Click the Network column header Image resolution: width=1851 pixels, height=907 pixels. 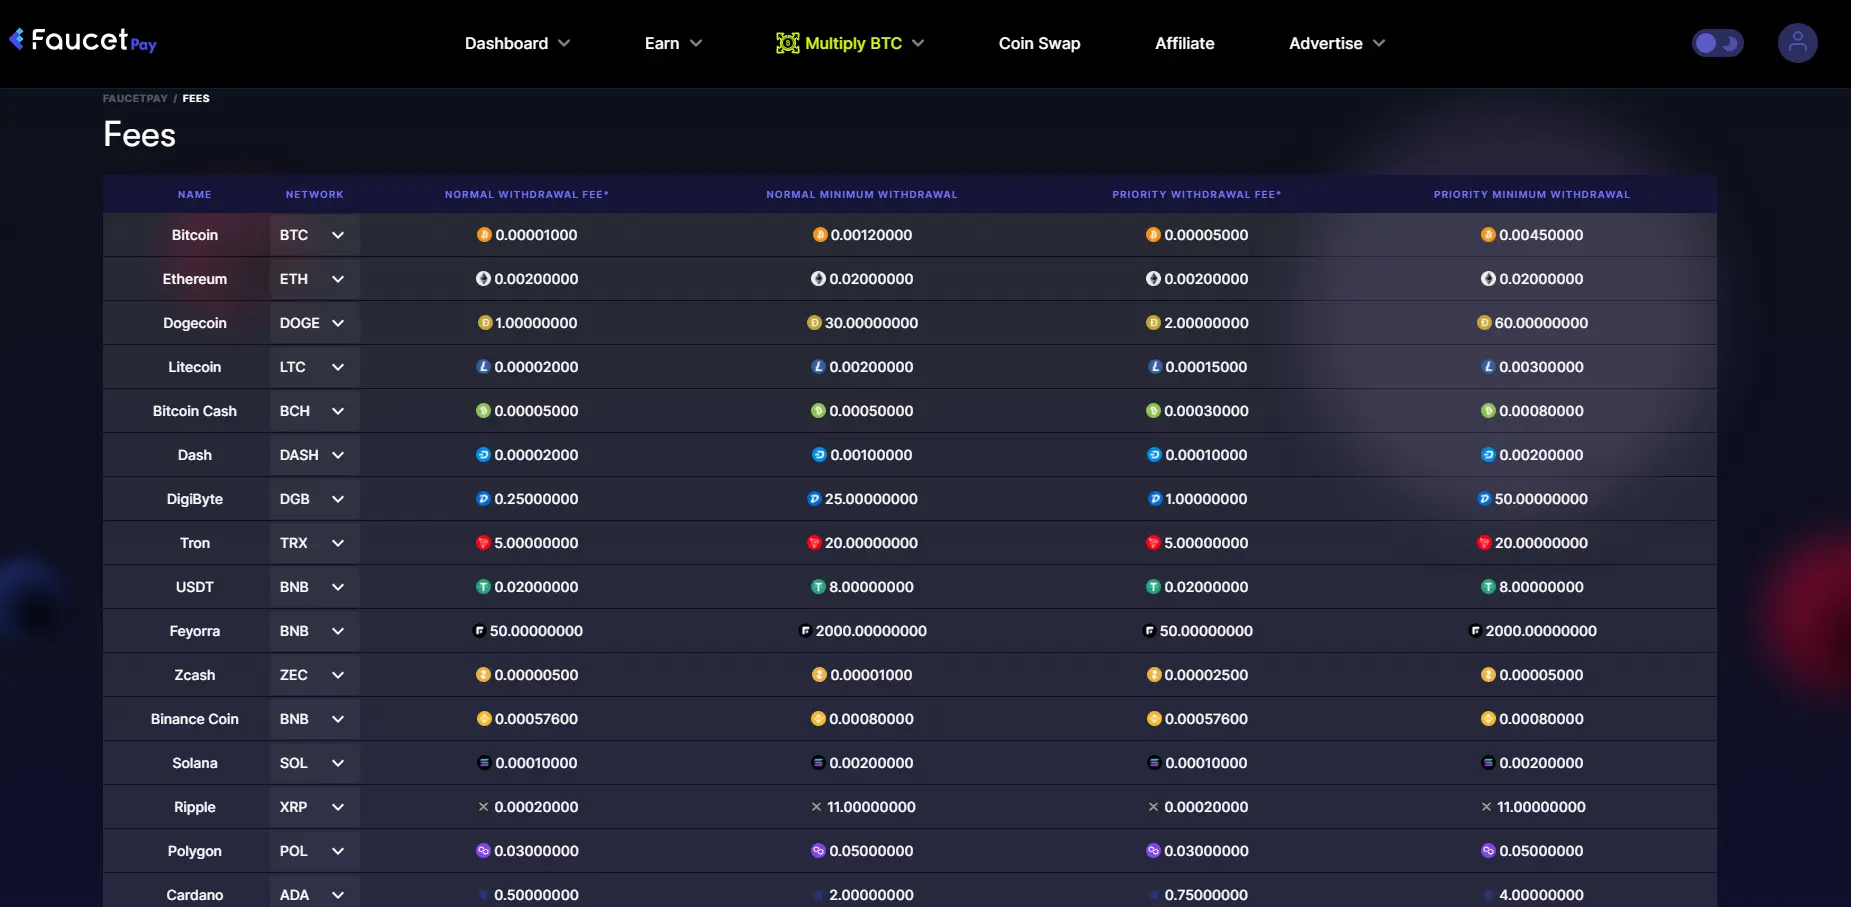click(314, 194)
